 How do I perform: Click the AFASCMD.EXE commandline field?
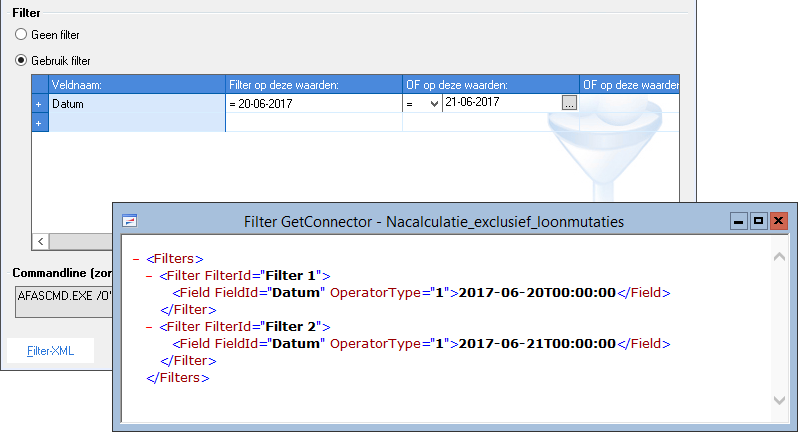64,302
